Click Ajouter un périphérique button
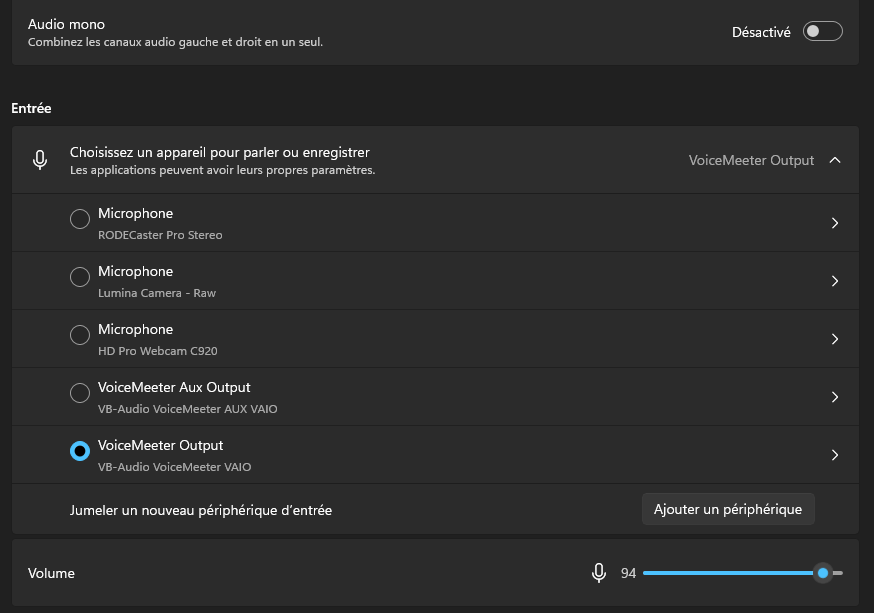874x613 pixels. [x=728, y=509]
